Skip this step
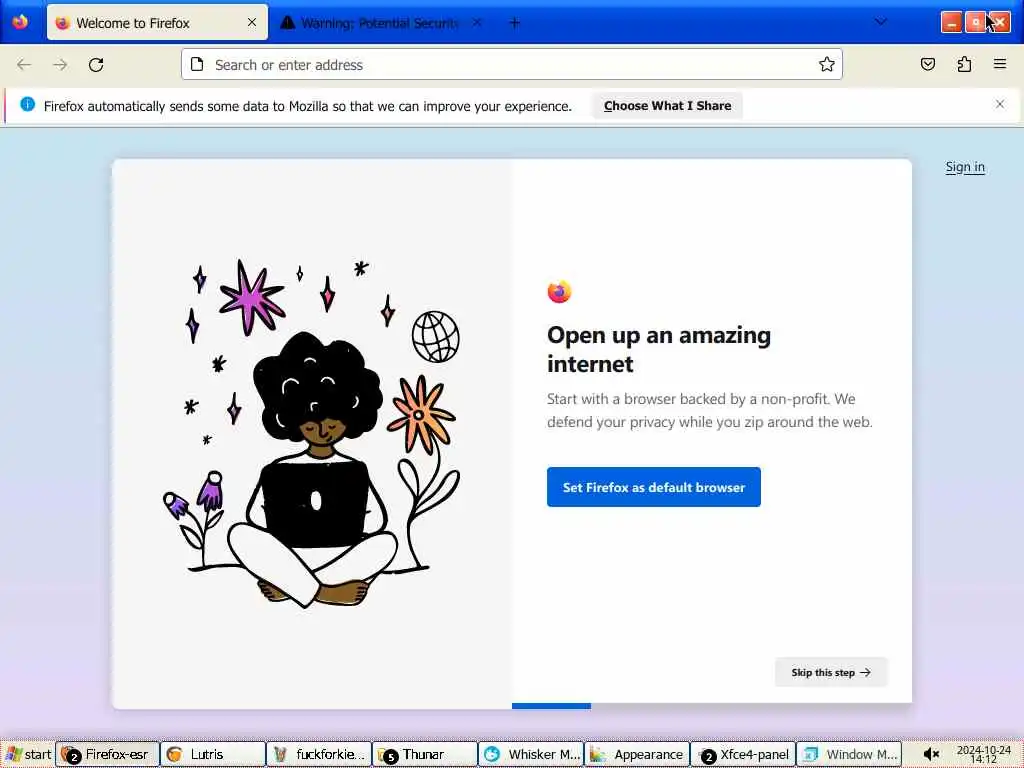 tap(831, 672)
